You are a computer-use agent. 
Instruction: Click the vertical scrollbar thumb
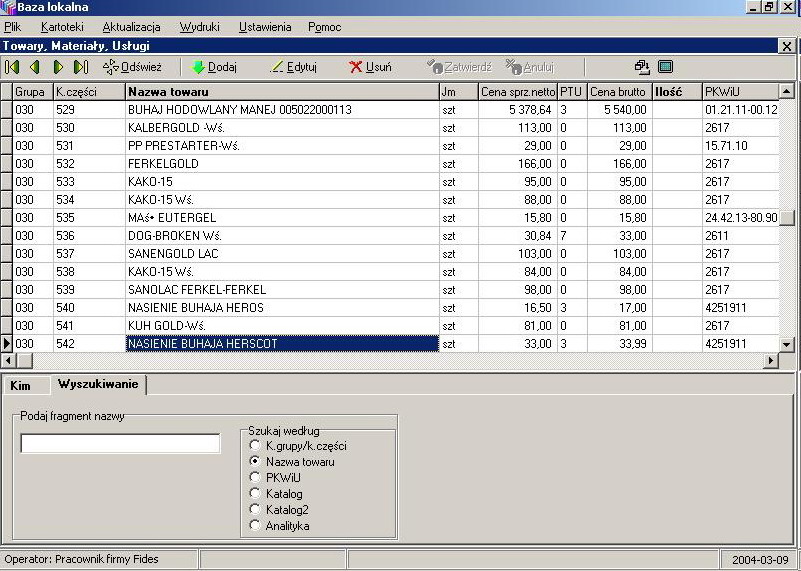(787, 218)
